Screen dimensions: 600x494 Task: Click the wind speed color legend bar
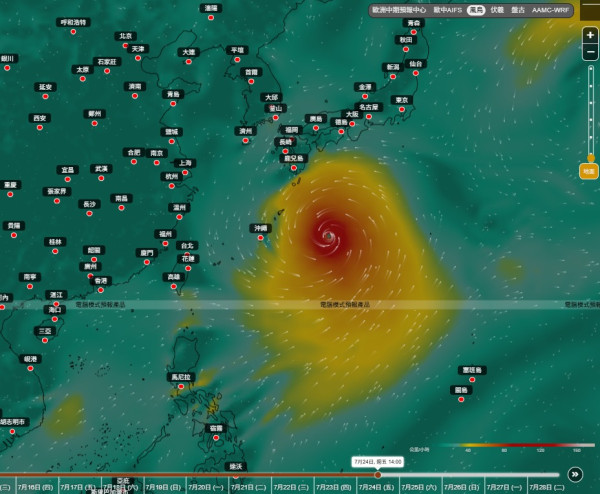pos(518,445)
